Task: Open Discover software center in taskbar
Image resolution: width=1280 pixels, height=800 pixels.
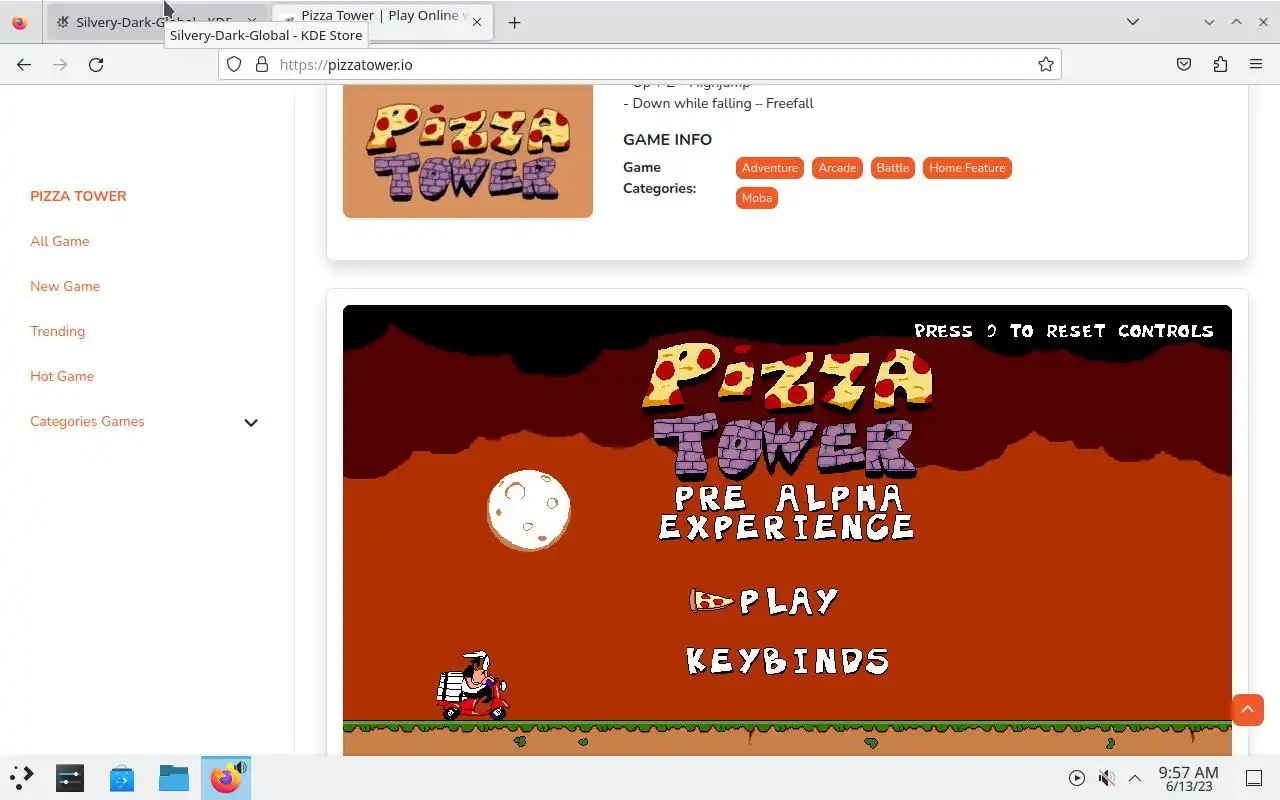Action: pyautogui.click(x=122, y=778)
